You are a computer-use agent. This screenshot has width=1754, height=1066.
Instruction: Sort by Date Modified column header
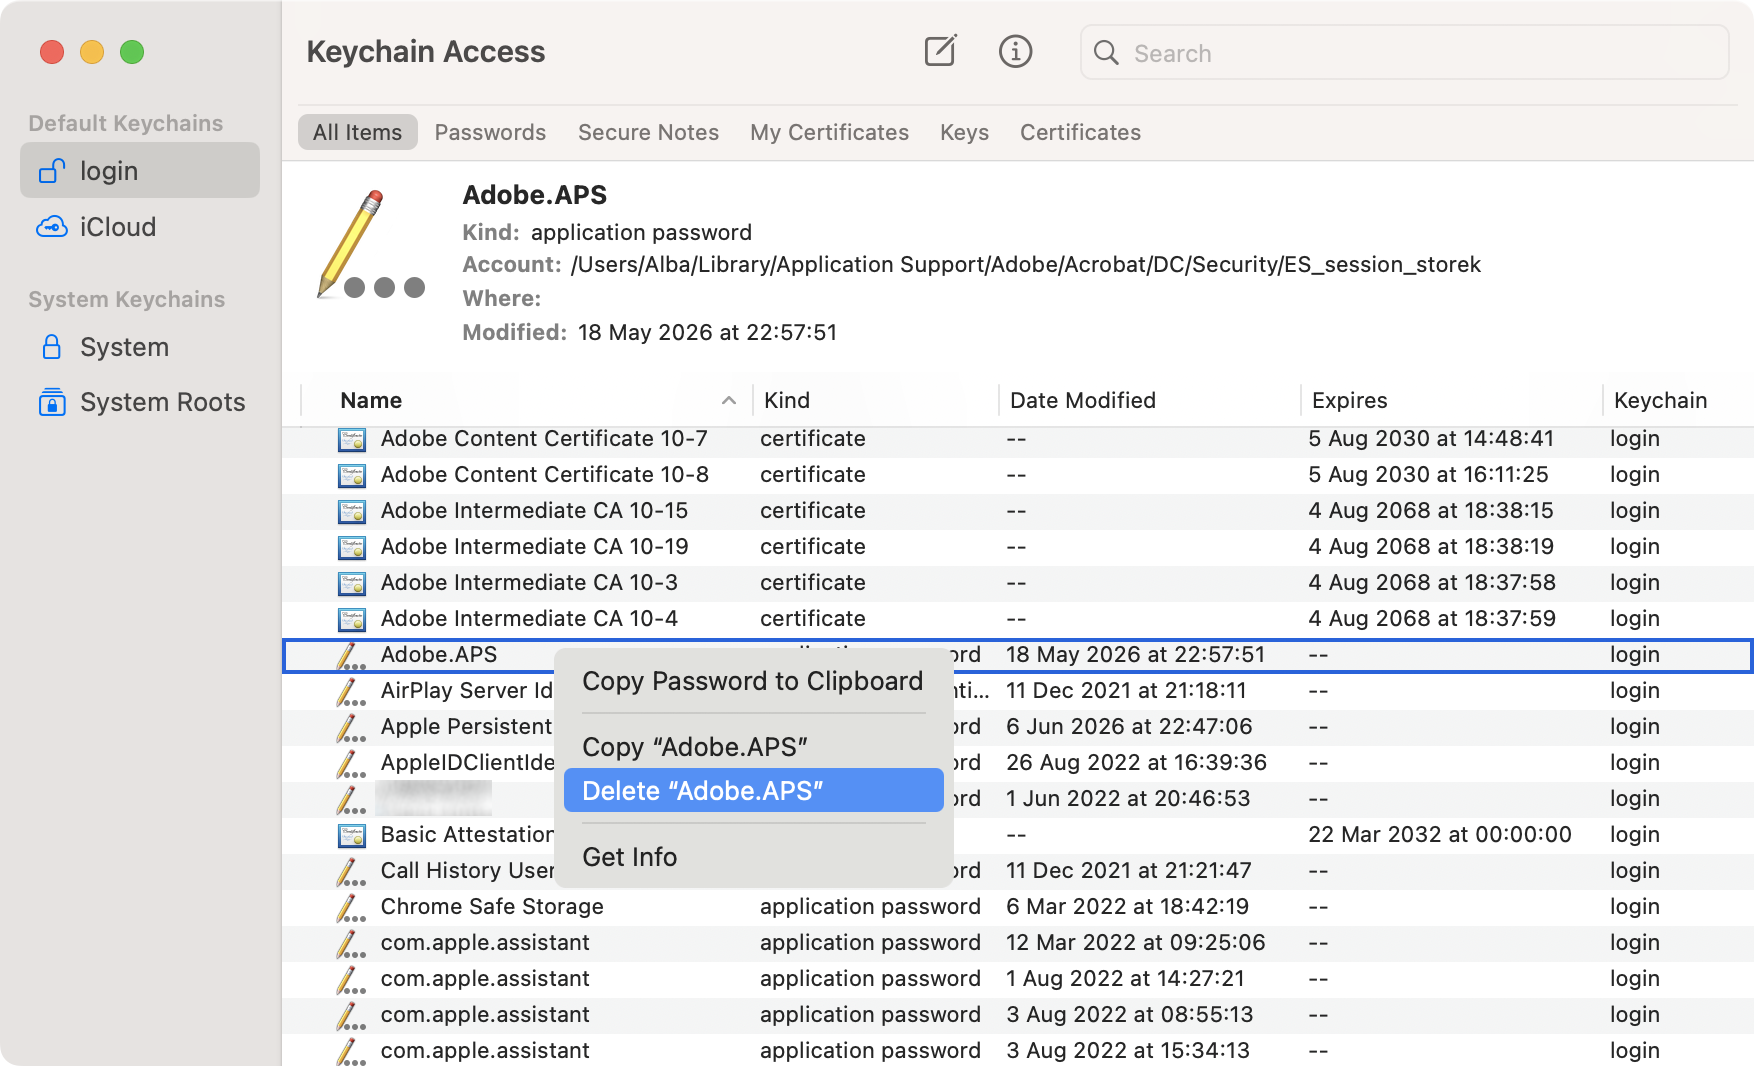tap(1149, 400)
